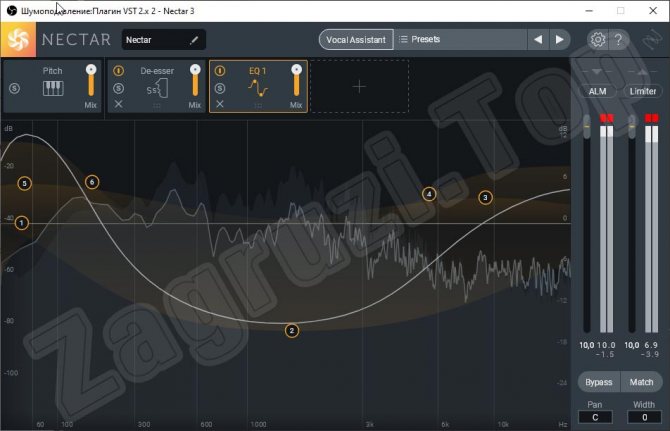Screen dimensions: 670x431
Task: Select the EQ 1 curve icon
Action: [x=258, y=88]
